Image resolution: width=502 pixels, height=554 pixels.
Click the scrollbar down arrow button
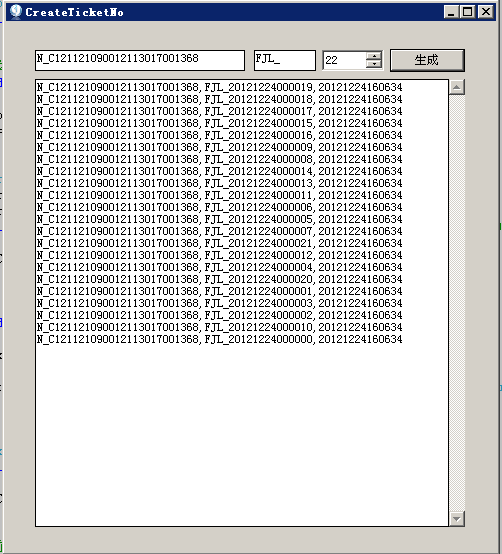pyautogui.click(x=457, y=519)
